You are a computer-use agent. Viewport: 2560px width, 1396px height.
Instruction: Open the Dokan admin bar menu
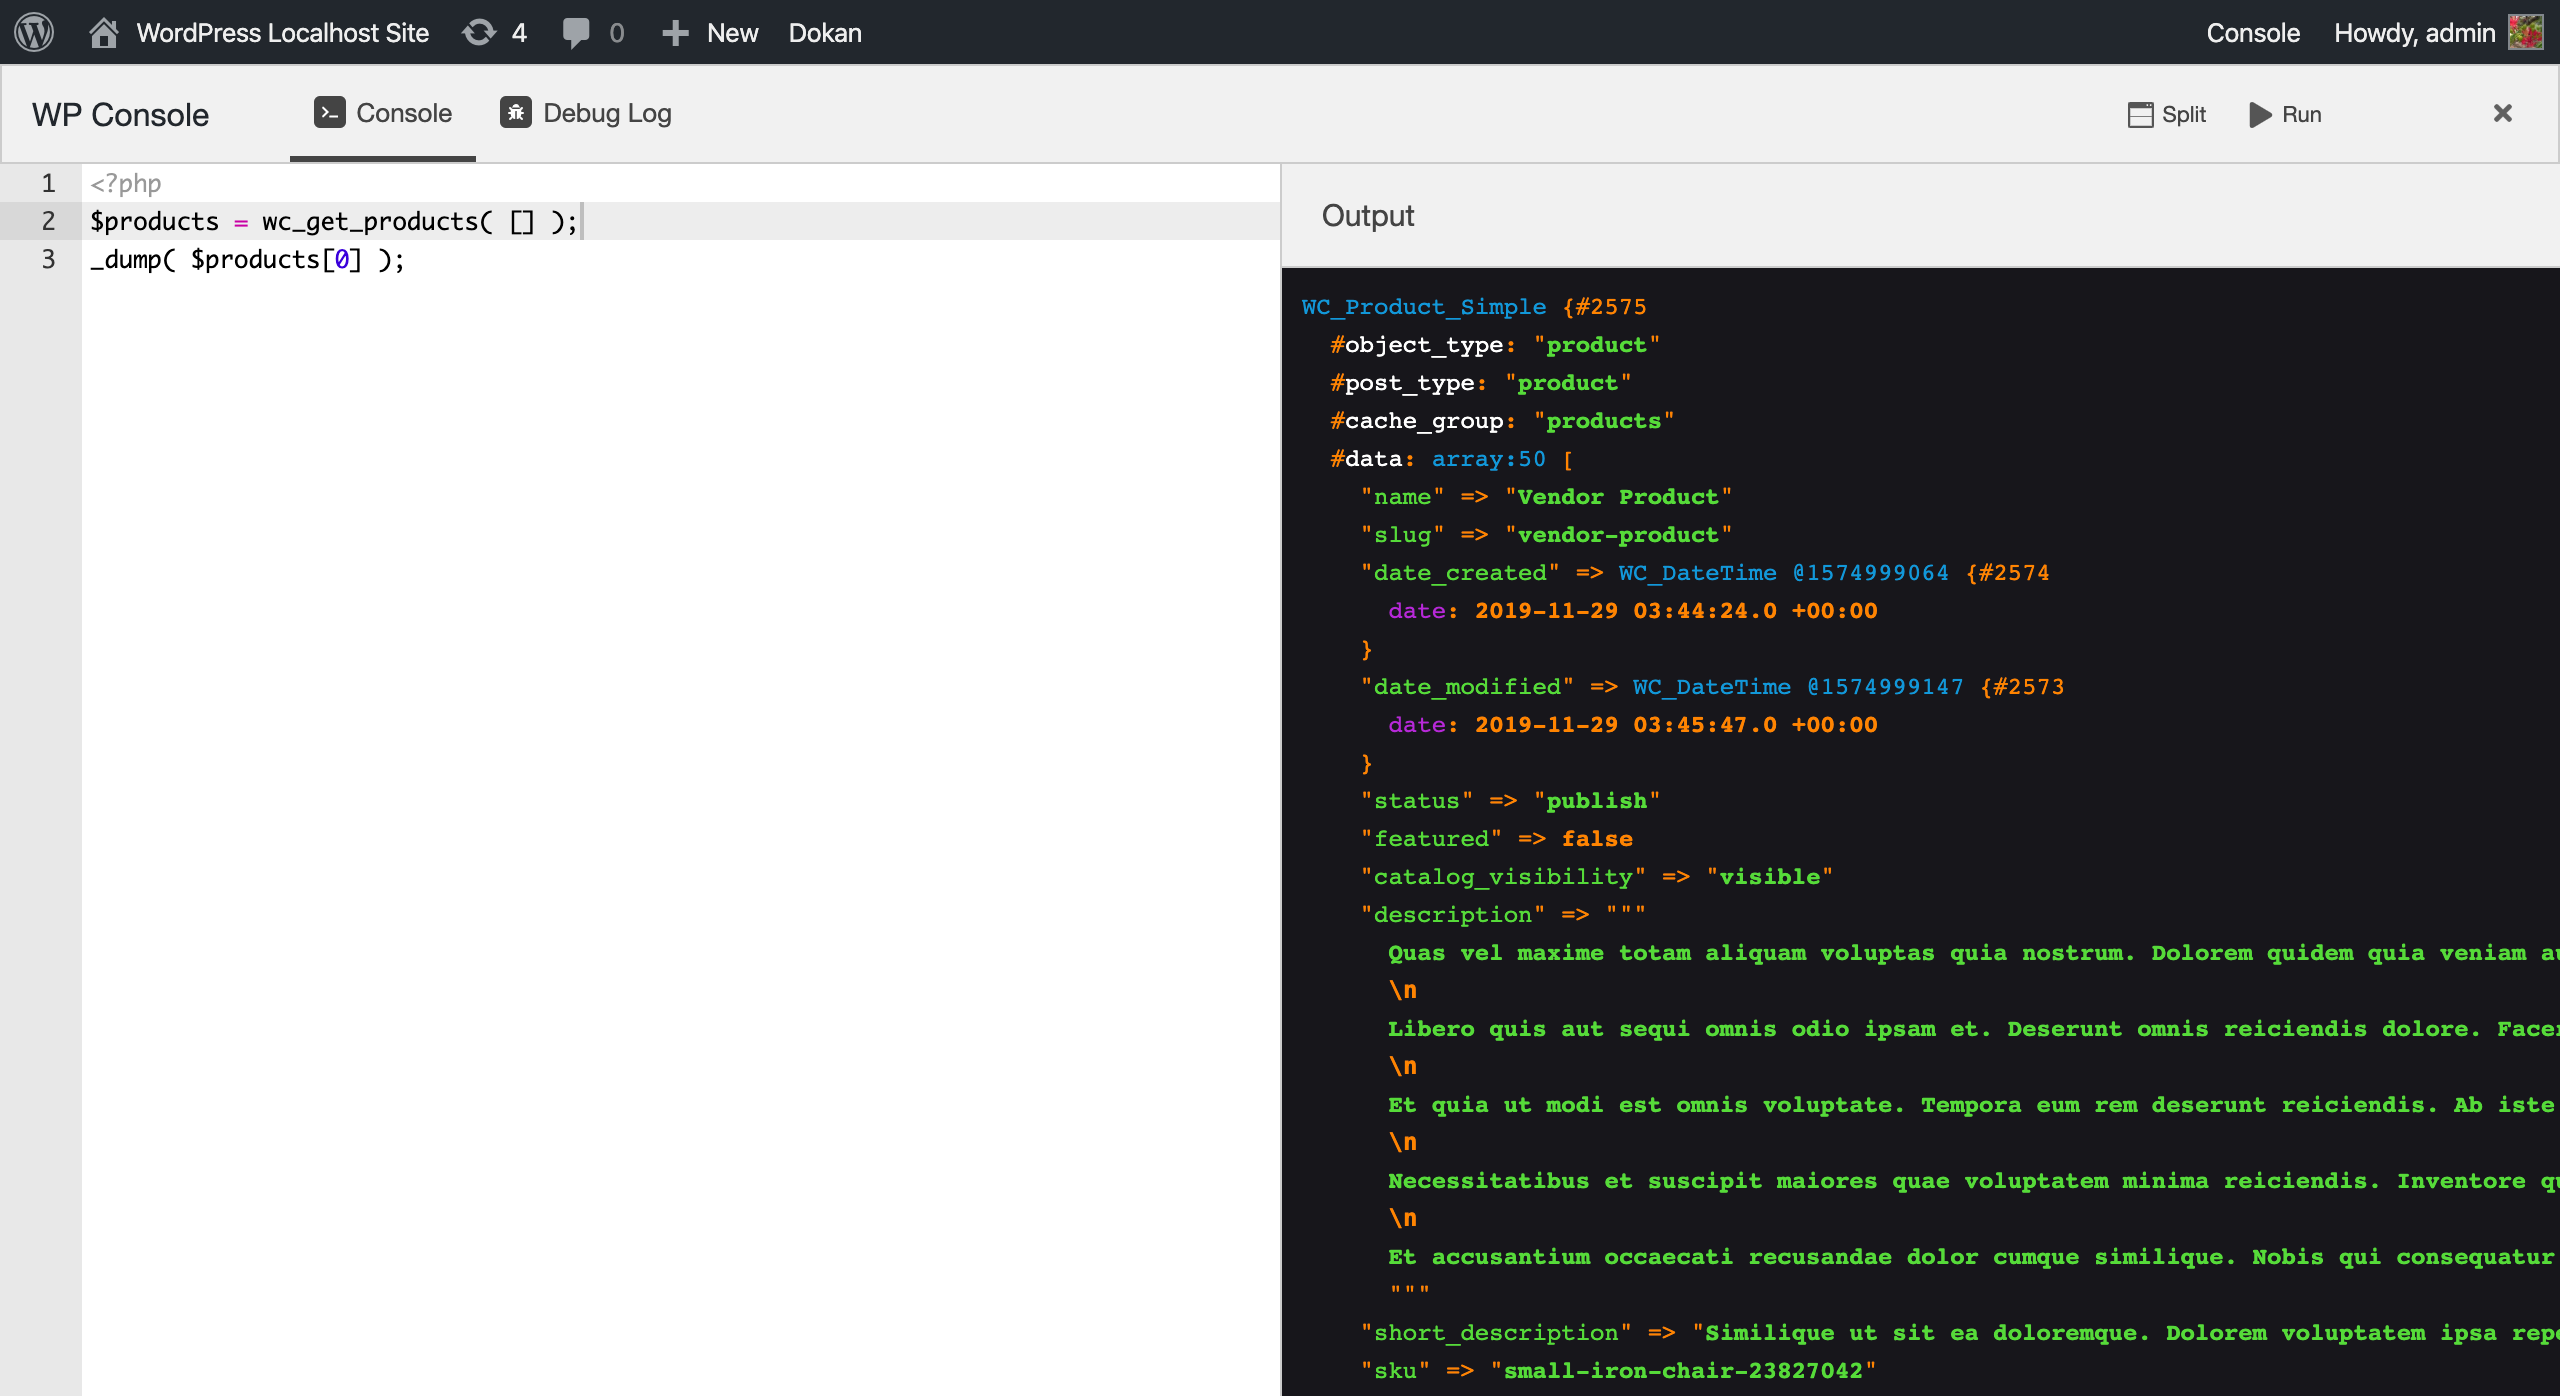825,32
